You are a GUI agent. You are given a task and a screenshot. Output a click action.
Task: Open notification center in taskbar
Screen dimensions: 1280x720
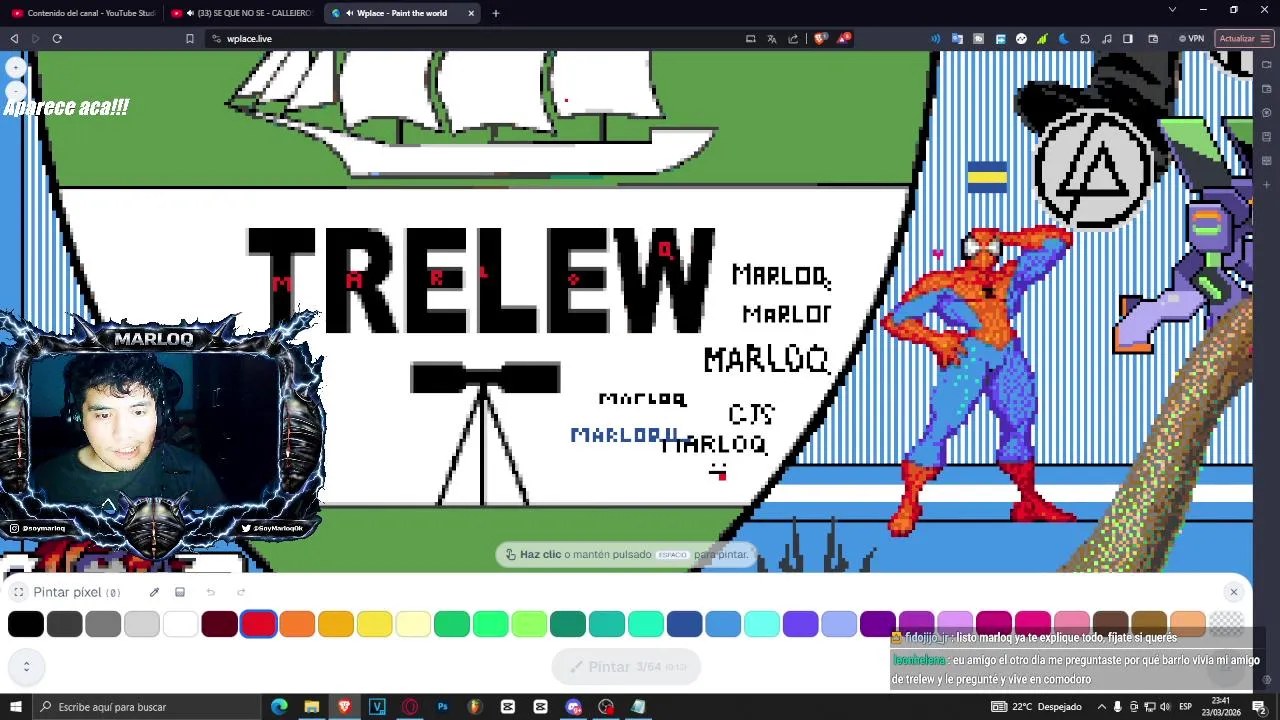(x=1260, y=707)
